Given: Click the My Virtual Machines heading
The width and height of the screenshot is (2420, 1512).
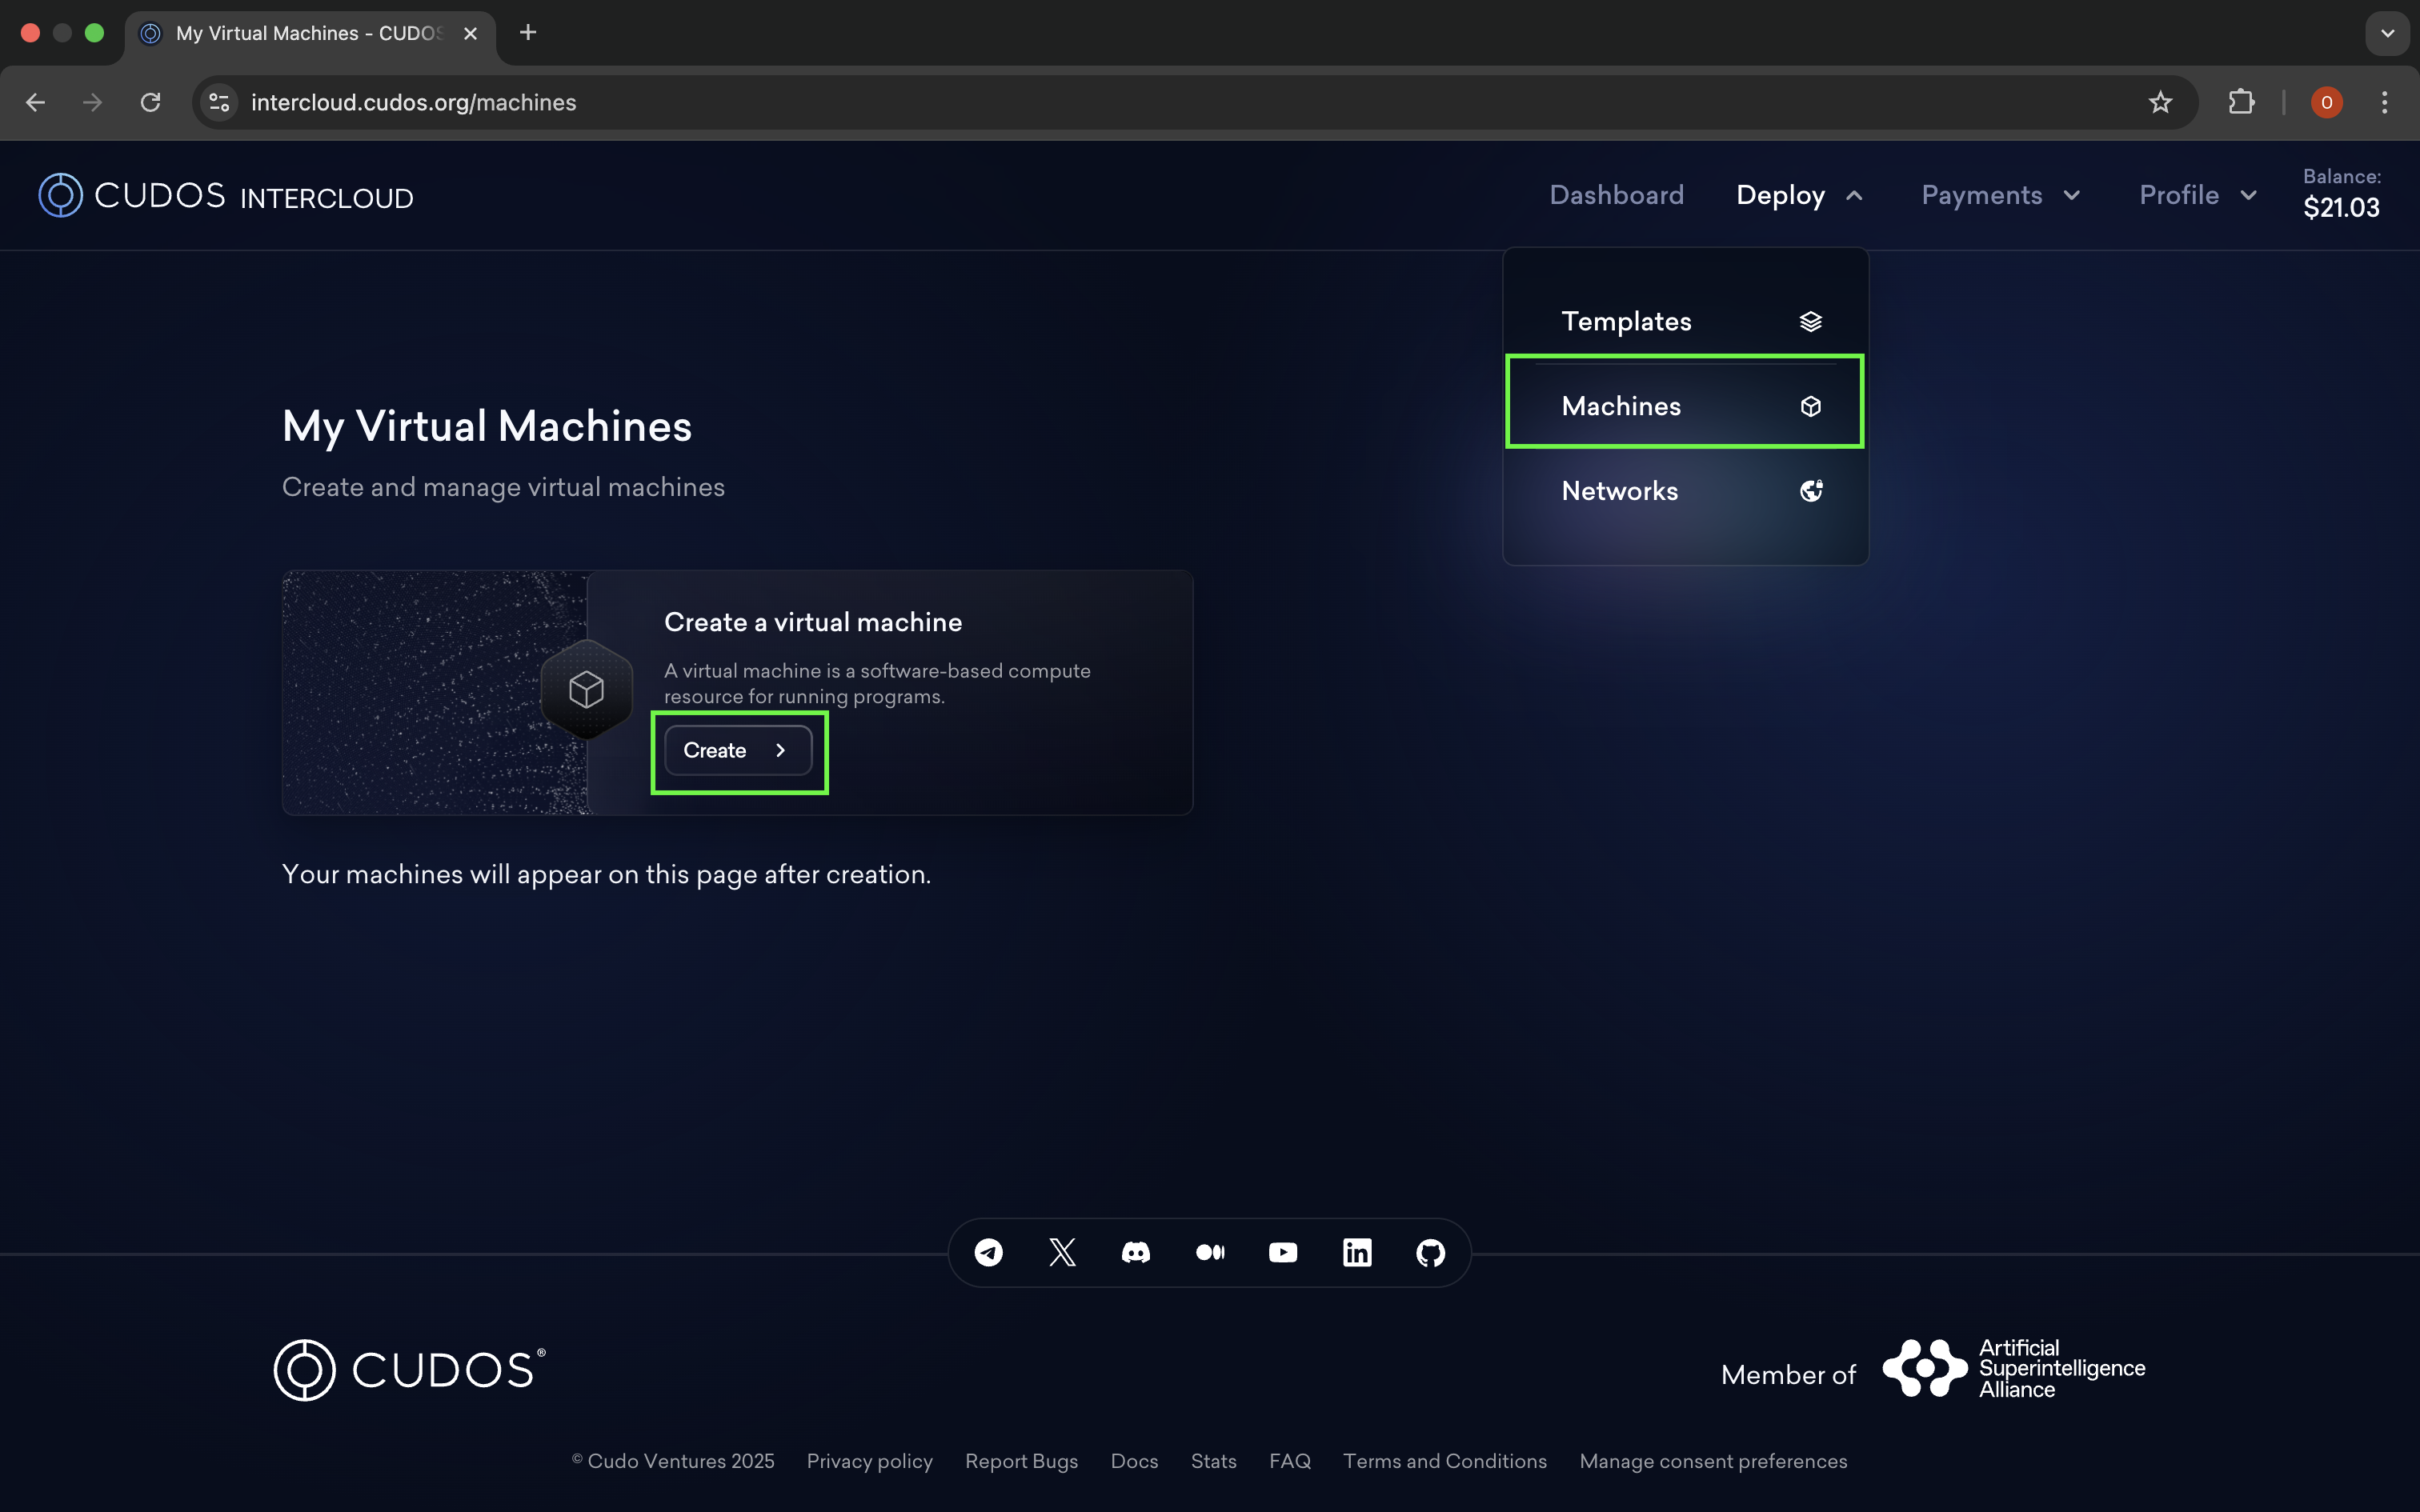Looking at the screenshot, I should [x=487, y=426].
